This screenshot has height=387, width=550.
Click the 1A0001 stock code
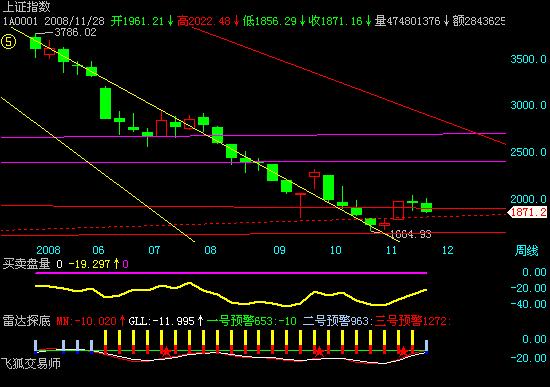pos(20,21)
